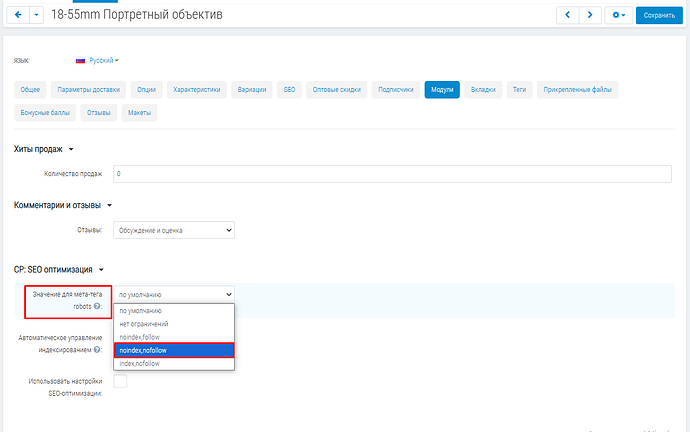This screenshot has height=432, width=690.
Task: Collapse the Комментарии и отзывы section
Action: 62,205
